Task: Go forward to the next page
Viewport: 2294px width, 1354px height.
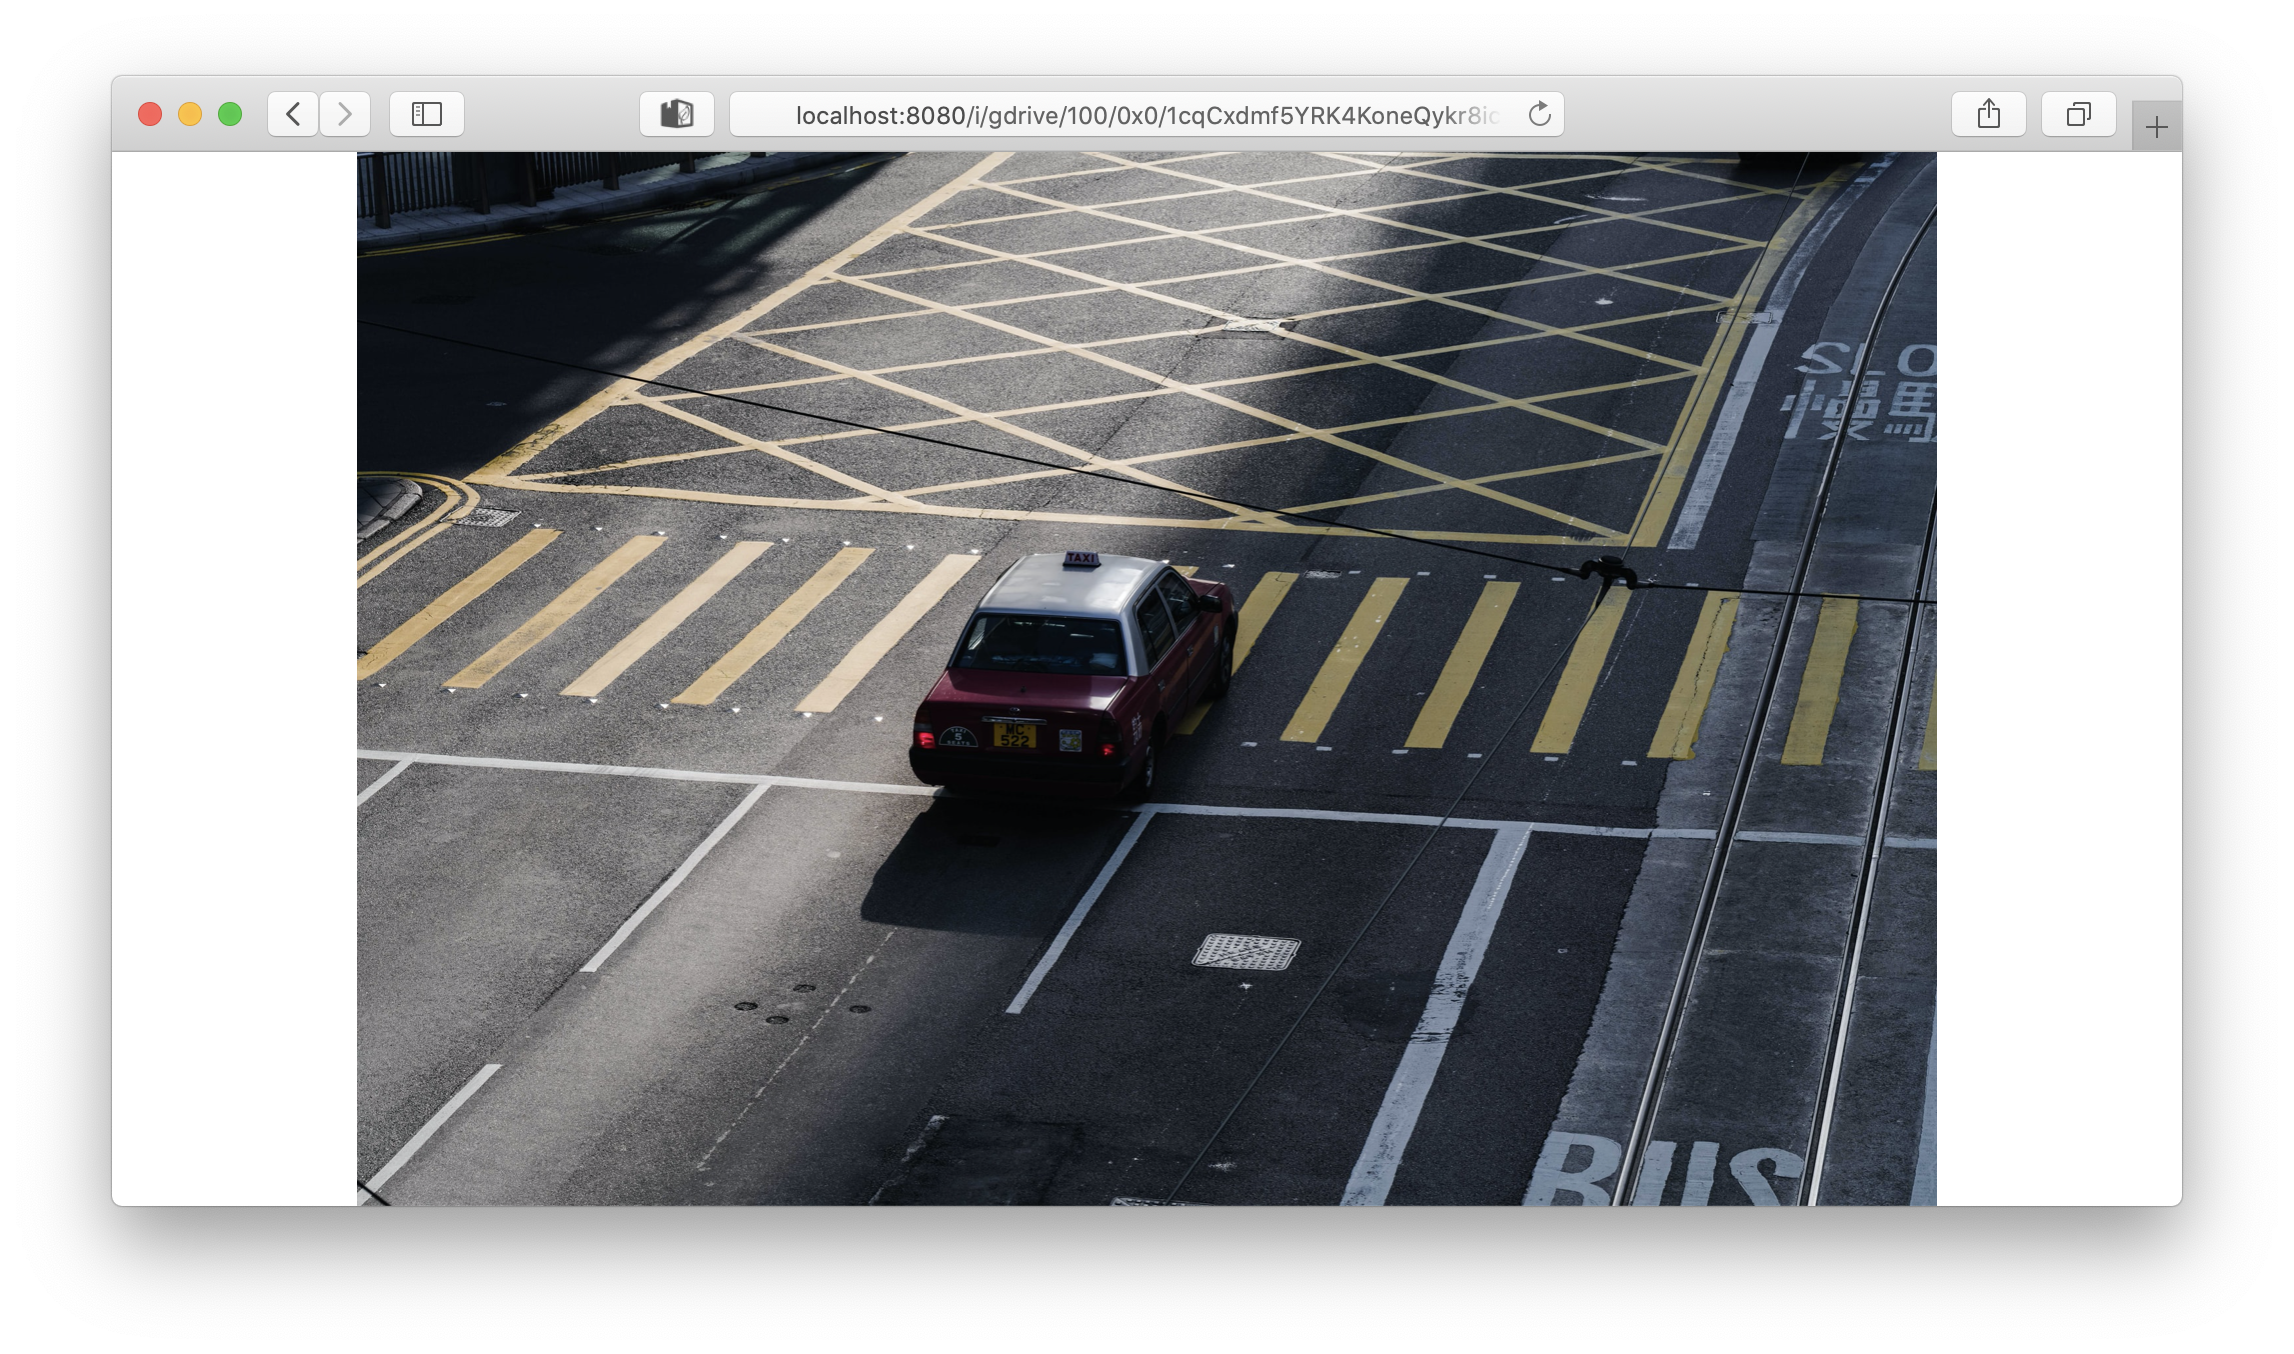Action: (x=345, y=114)
